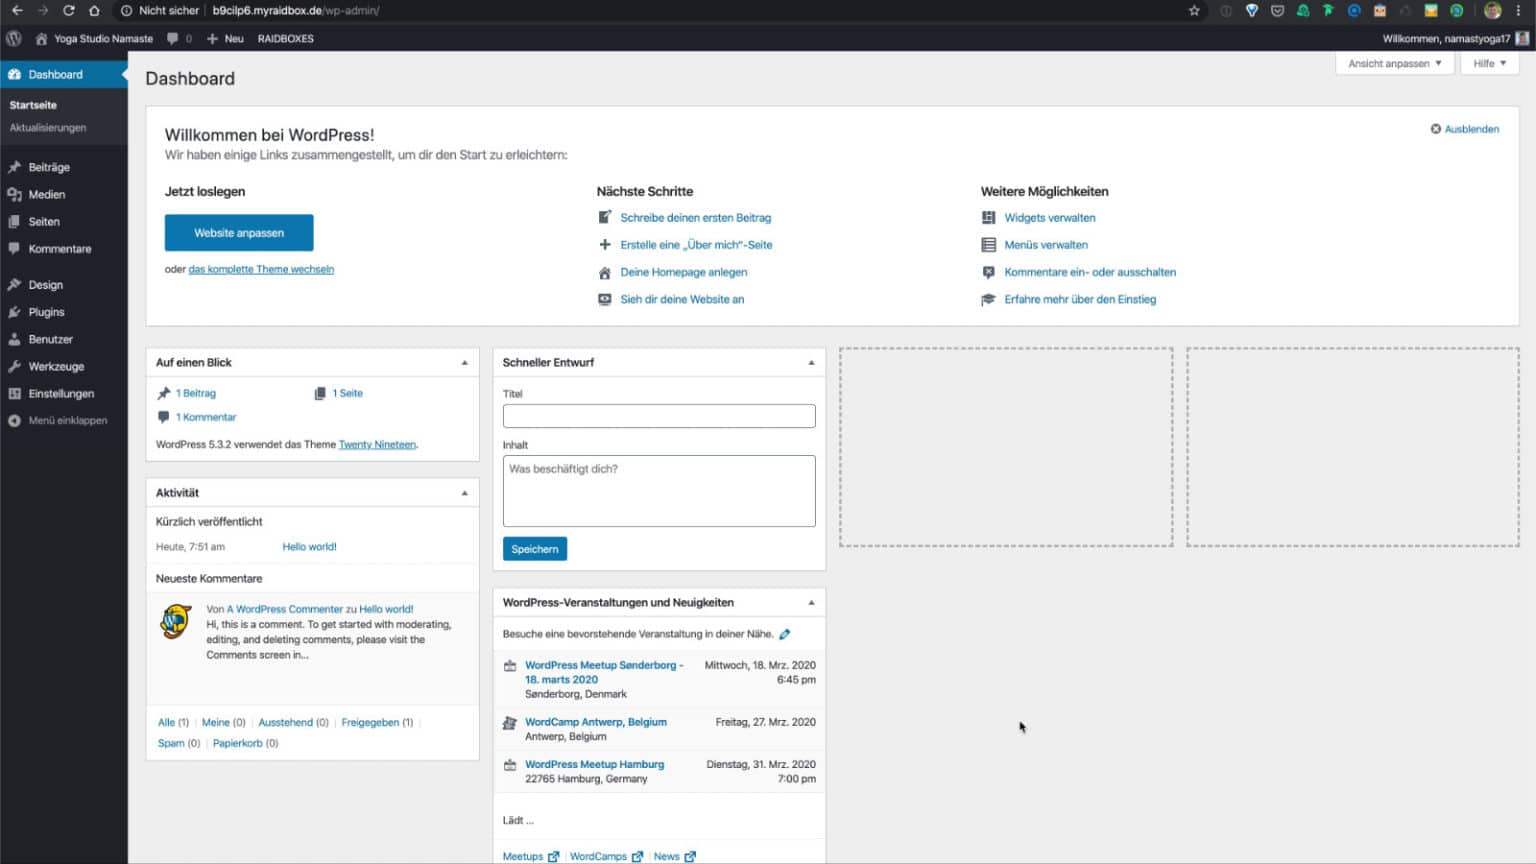1536x864 pixels.
Task: Open Yoga Studio Namaste site home icon
Action: (x=41, y=39)
